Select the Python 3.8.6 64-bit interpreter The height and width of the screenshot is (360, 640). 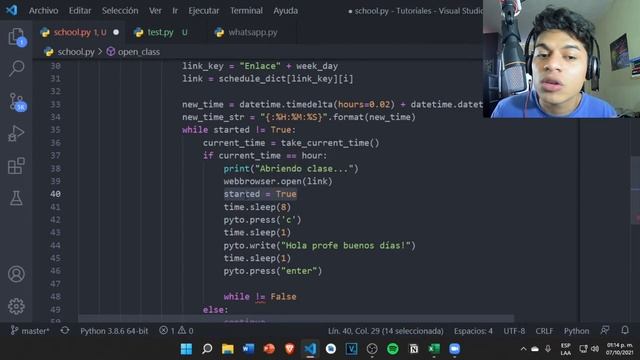(x=114, y=331)
